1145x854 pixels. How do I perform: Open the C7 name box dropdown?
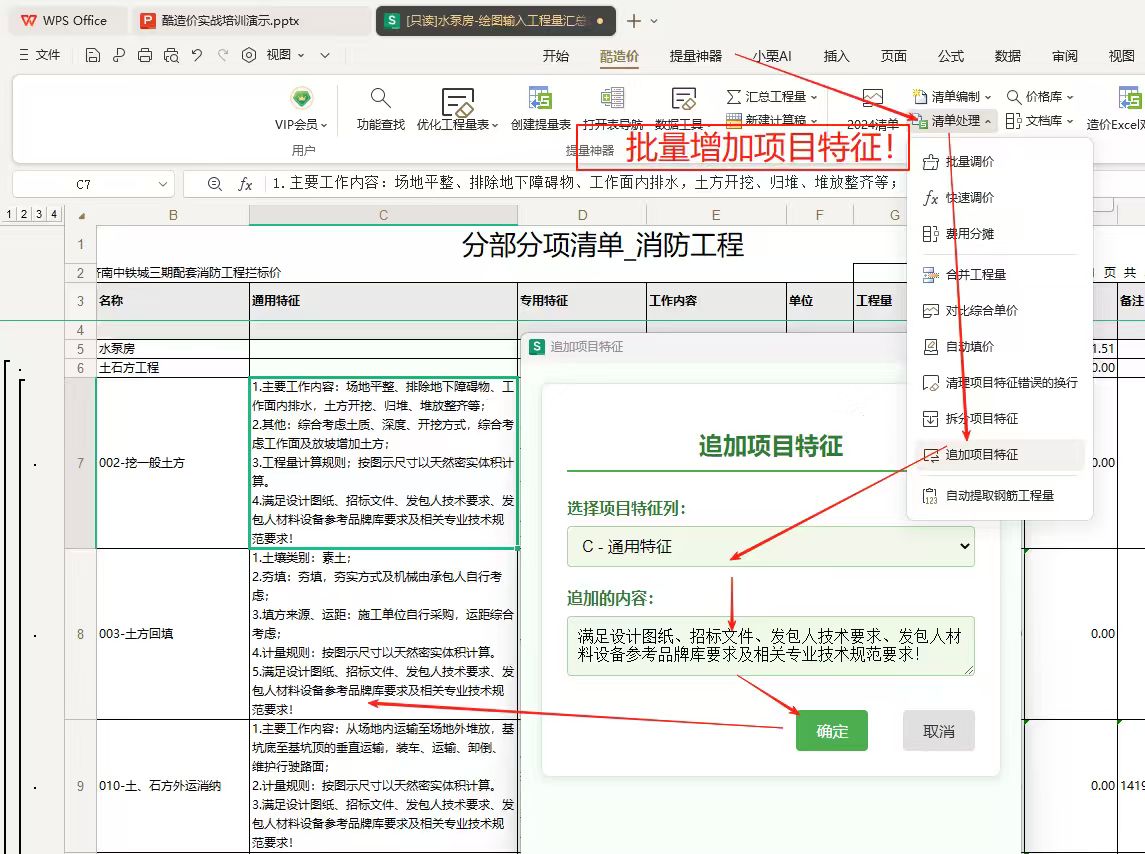(x=163, y=184)
